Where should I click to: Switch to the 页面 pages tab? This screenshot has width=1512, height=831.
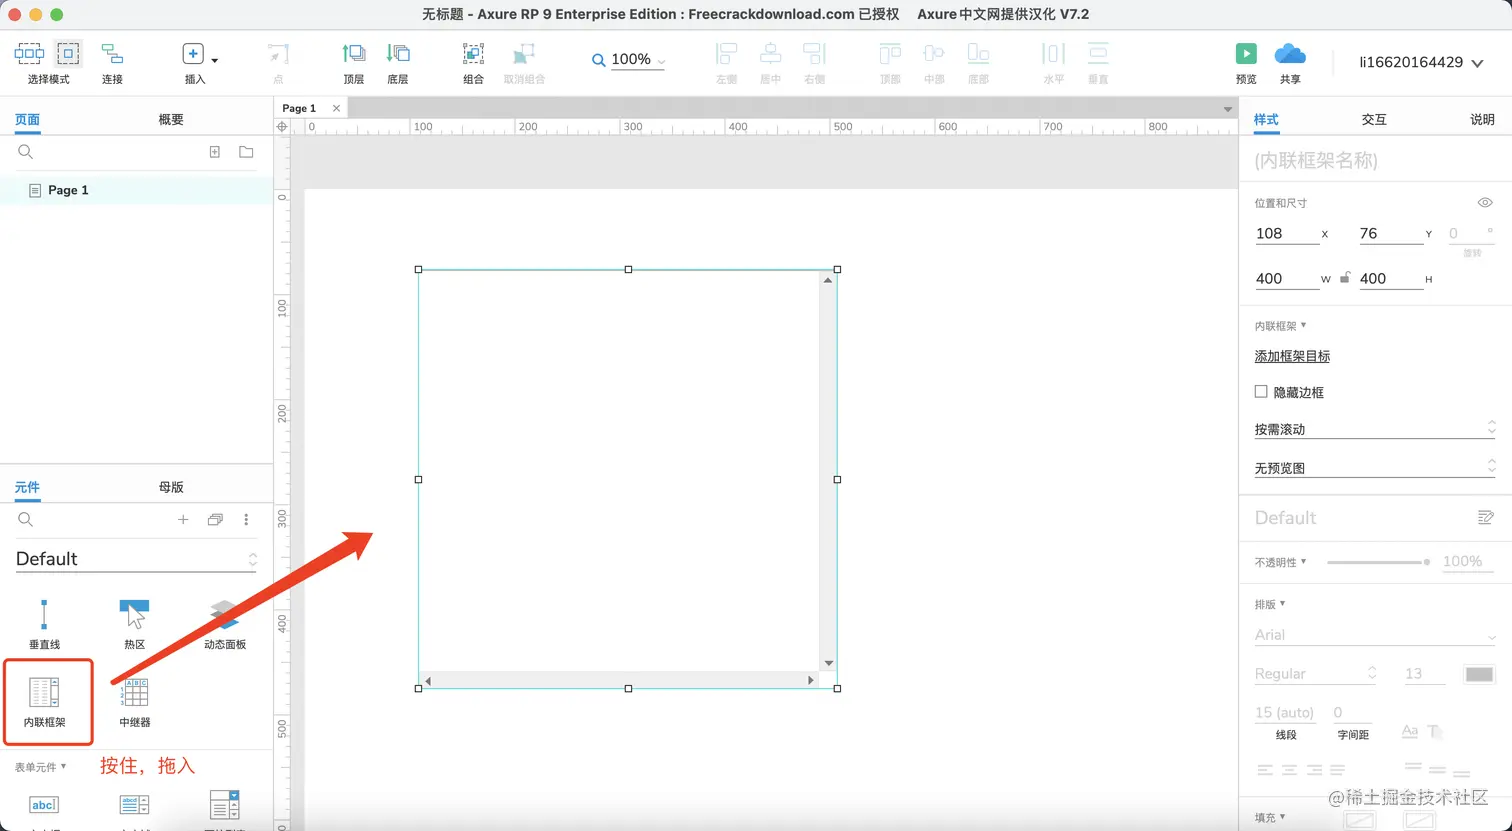pyautogui.click(x=27, y=119)
